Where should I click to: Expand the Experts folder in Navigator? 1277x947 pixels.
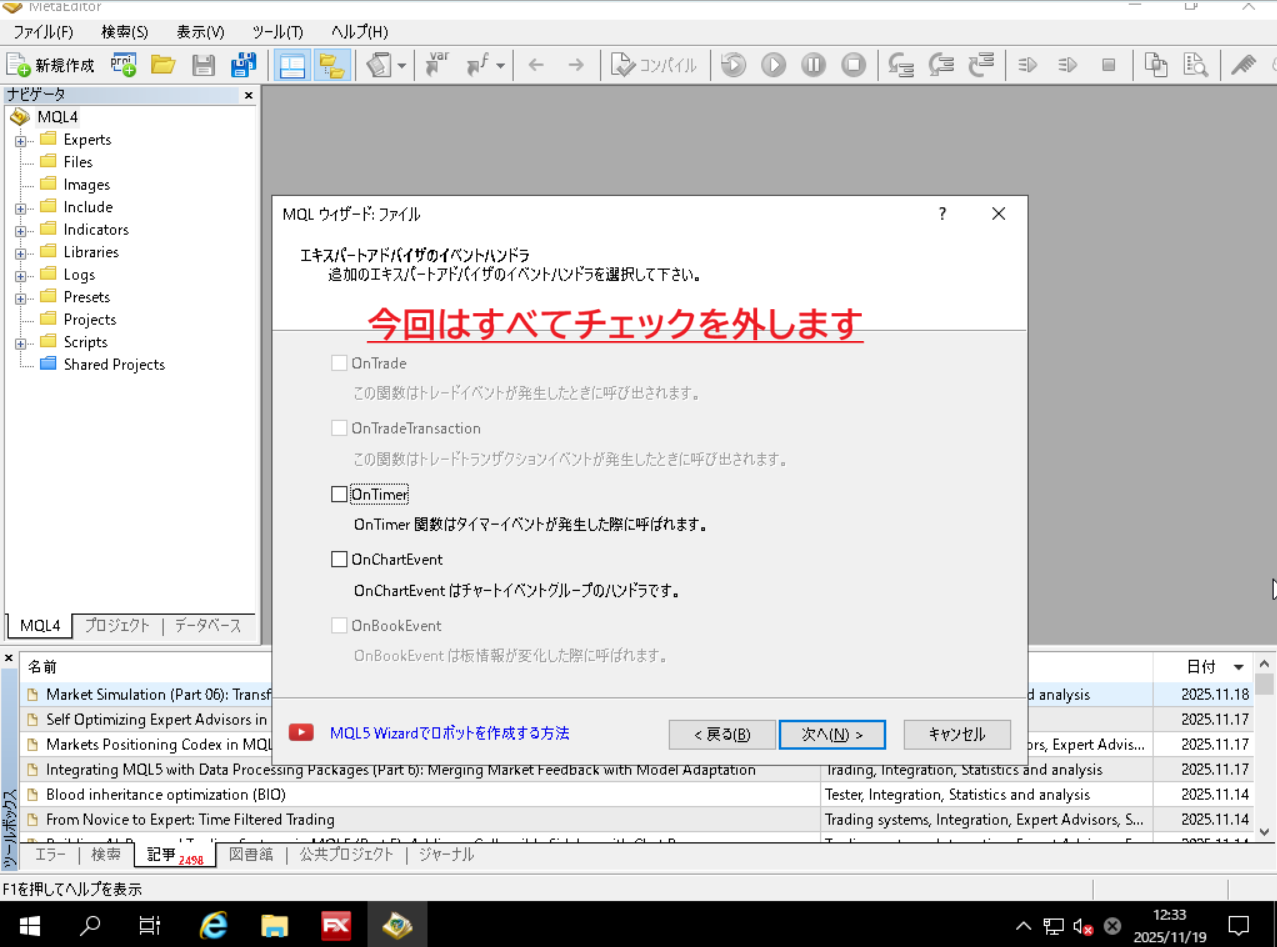21,139
